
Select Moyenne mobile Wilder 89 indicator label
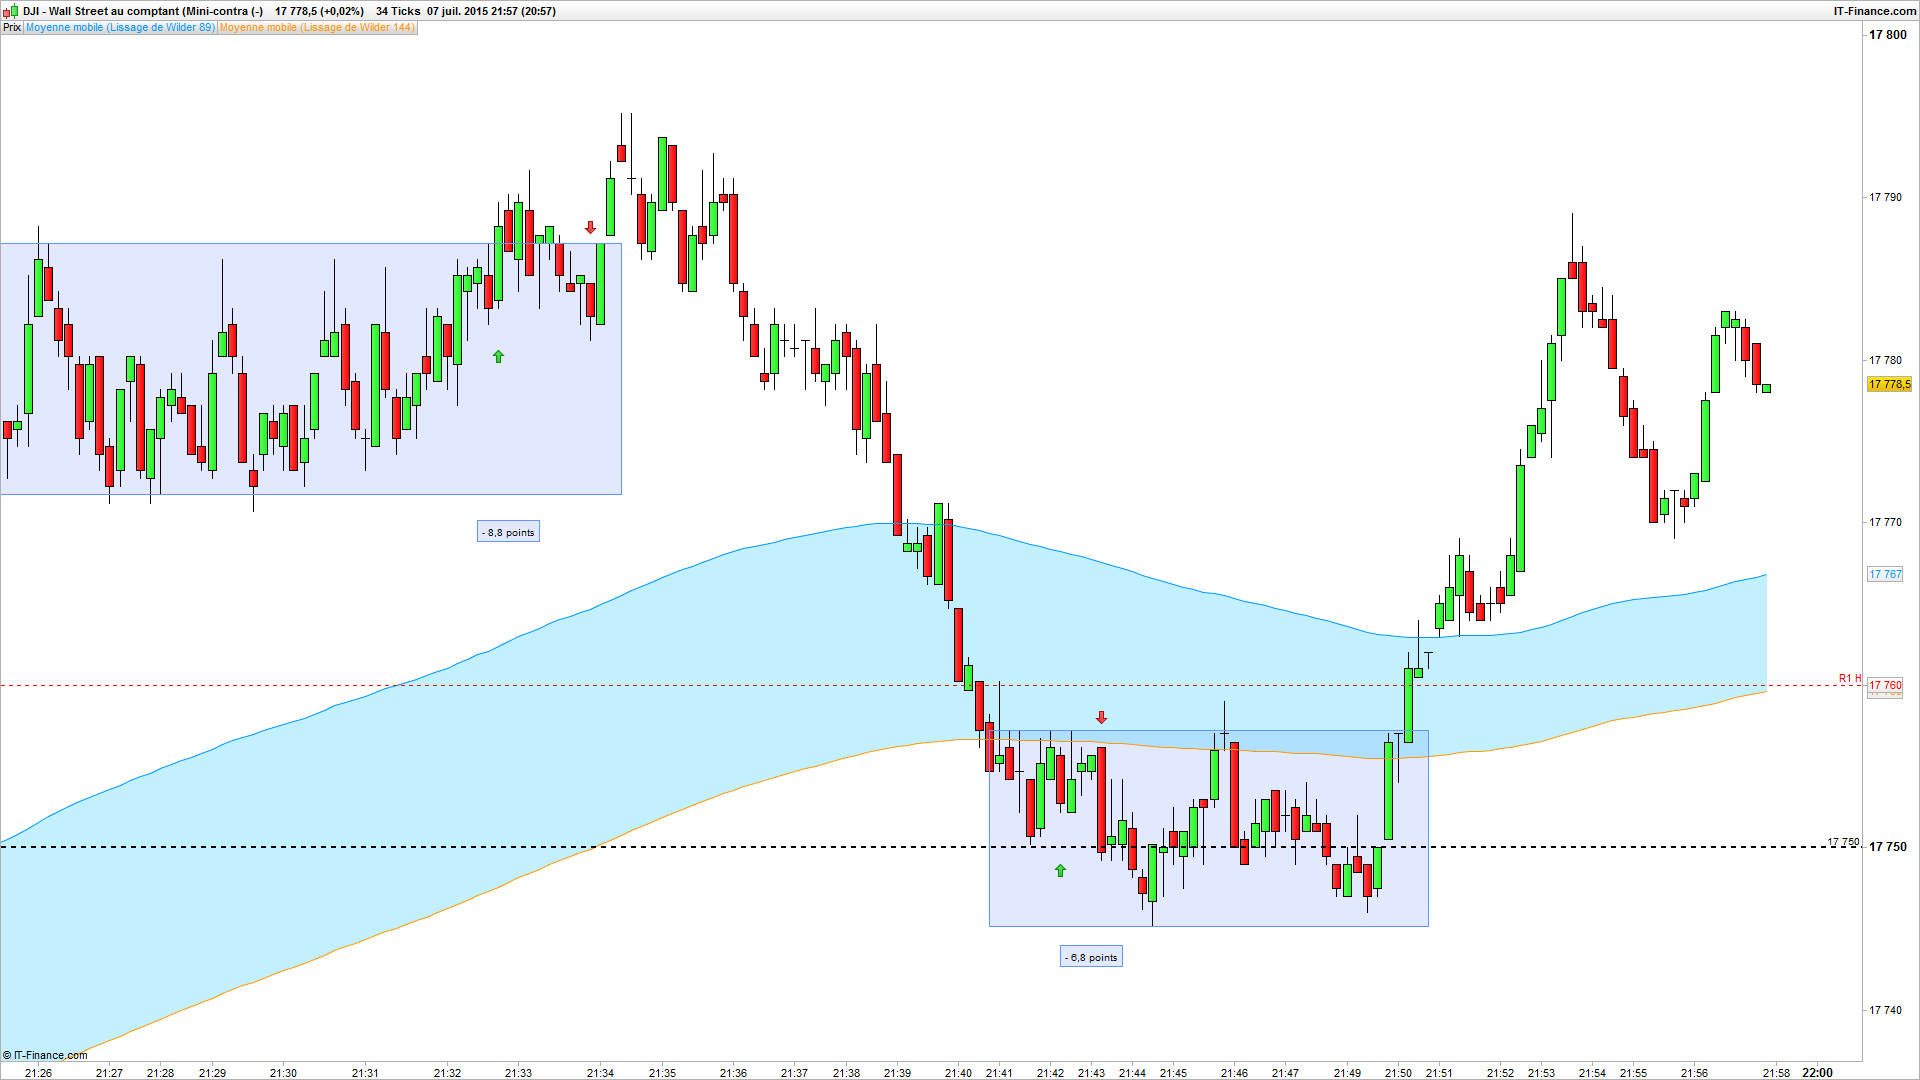(x=120, y=28)
